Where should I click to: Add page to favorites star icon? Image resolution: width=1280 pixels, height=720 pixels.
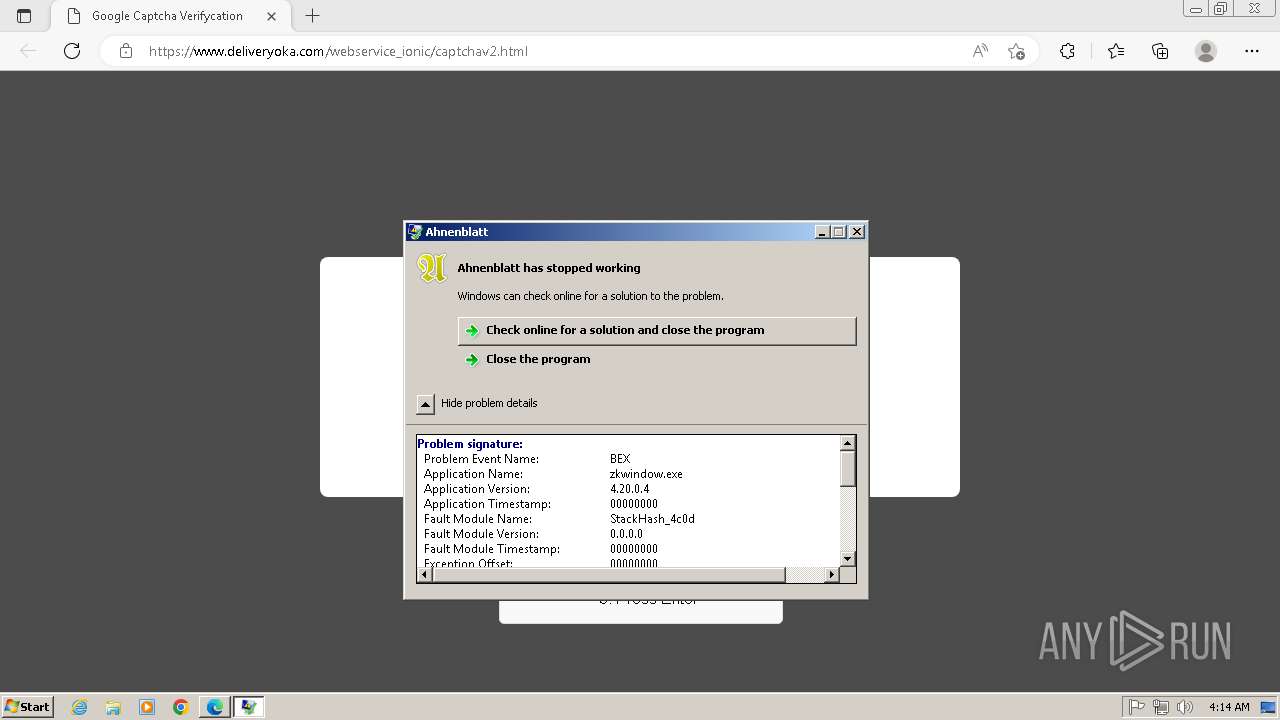1016,51
